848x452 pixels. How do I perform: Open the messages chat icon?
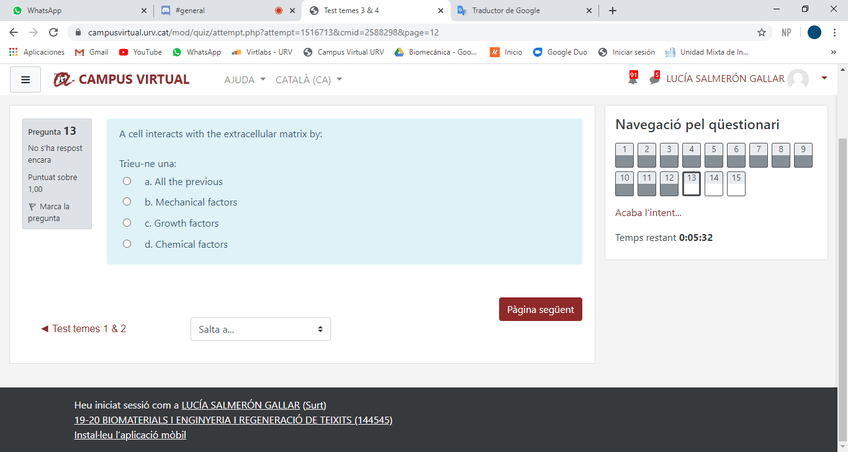[x=654, y=78]
